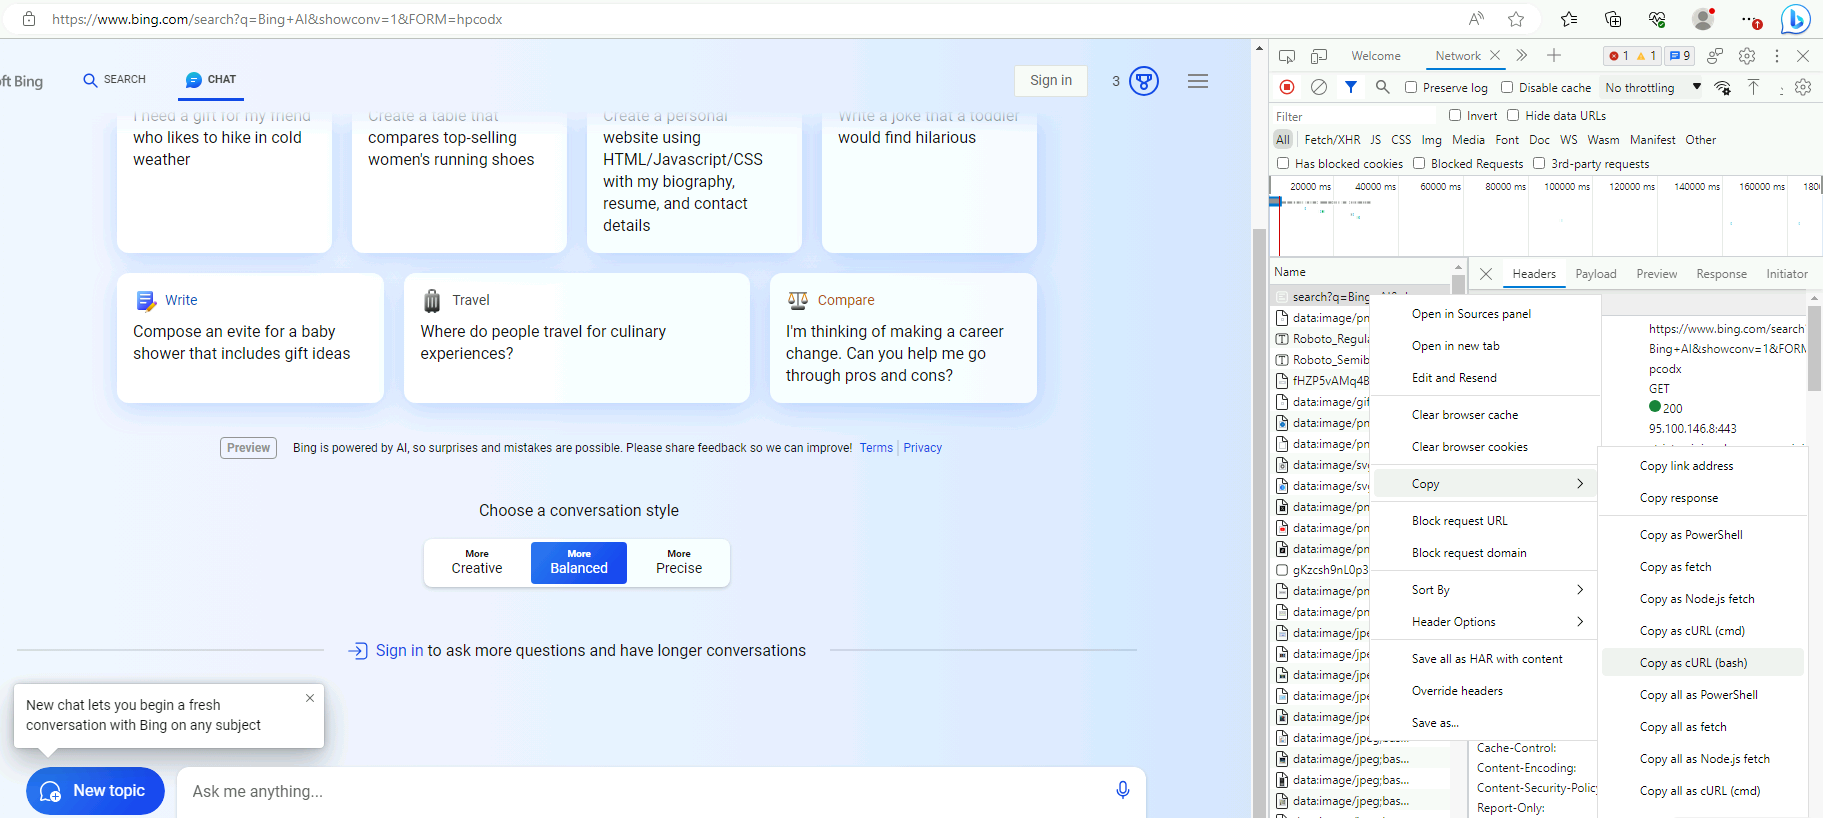Image resolution: width=1823 pixels, height=818 pixels.
Task: Switch to the Payload tab
Action: tap(1595, 274)
